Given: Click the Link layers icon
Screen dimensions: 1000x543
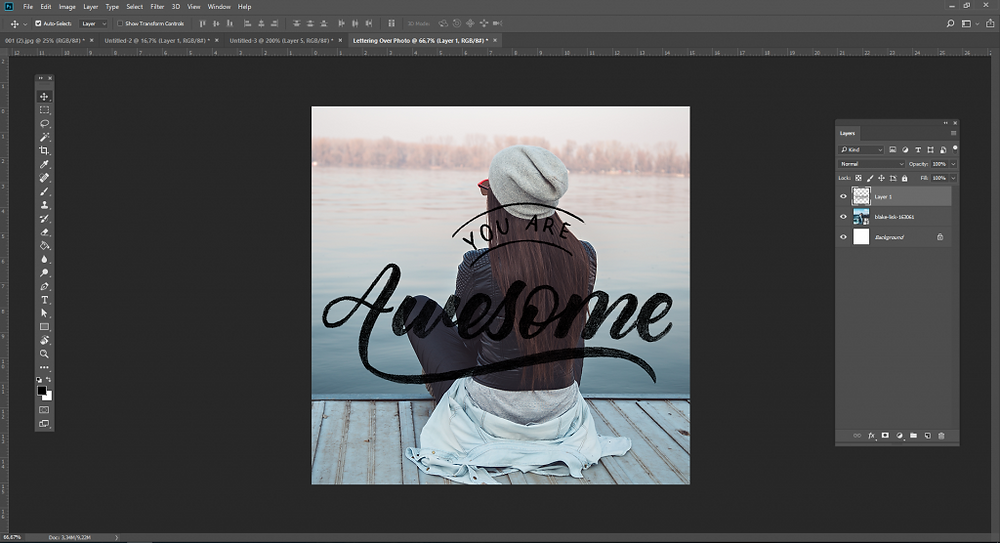Looking at the screenshot, I should (x=857, y=436).
